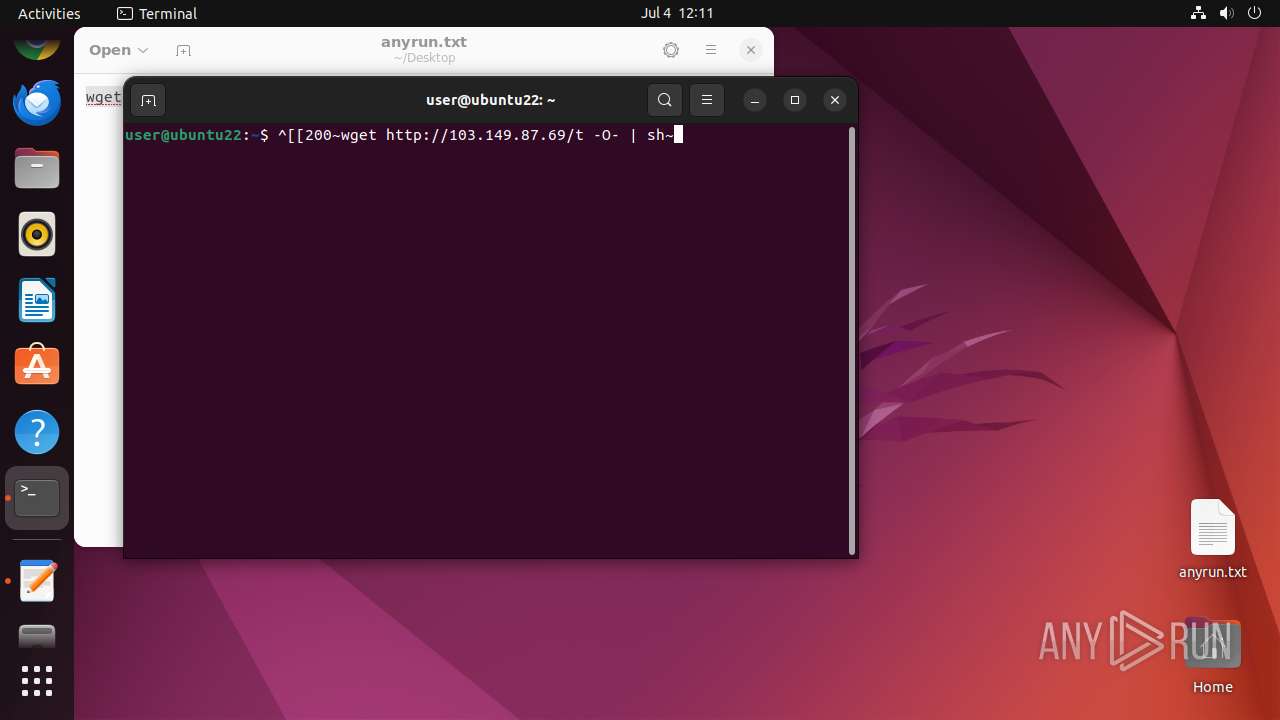The image size is (1280, 720).
Task: Click the Terminal icon in the dock
Action: pyautogui.click(x=37, y=498)
